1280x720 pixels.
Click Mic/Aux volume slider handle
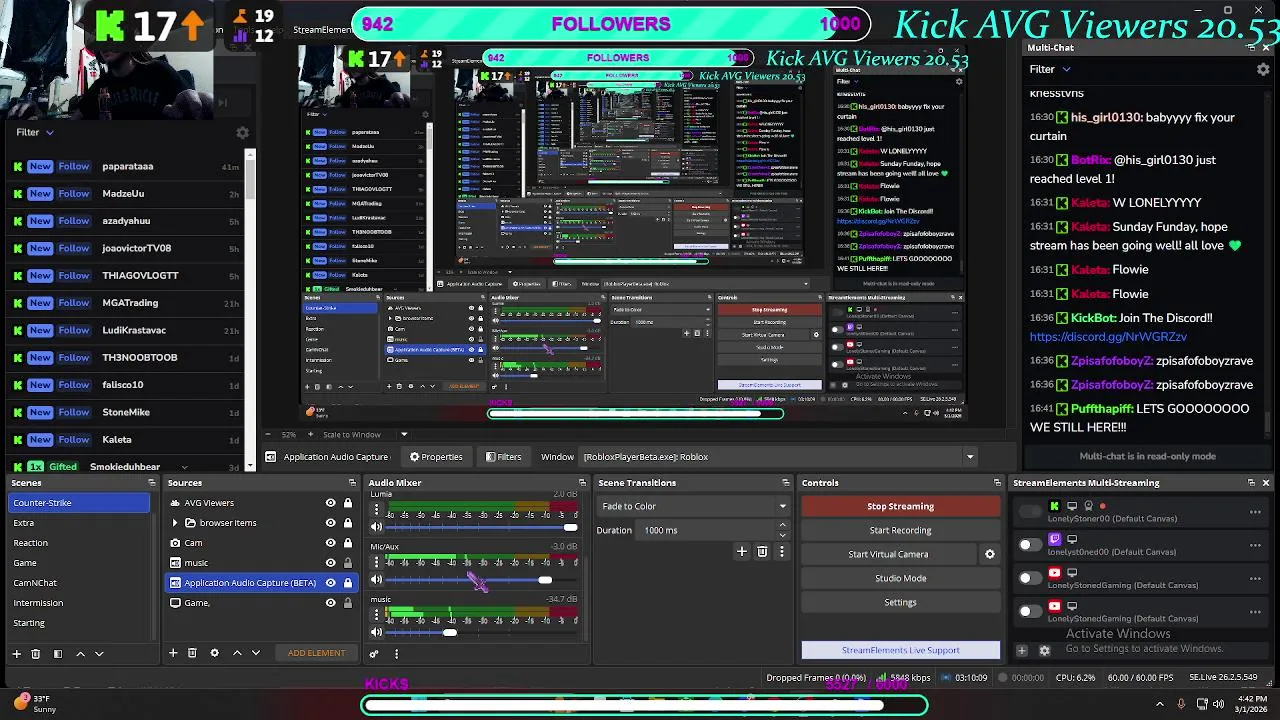coord(545,580)
